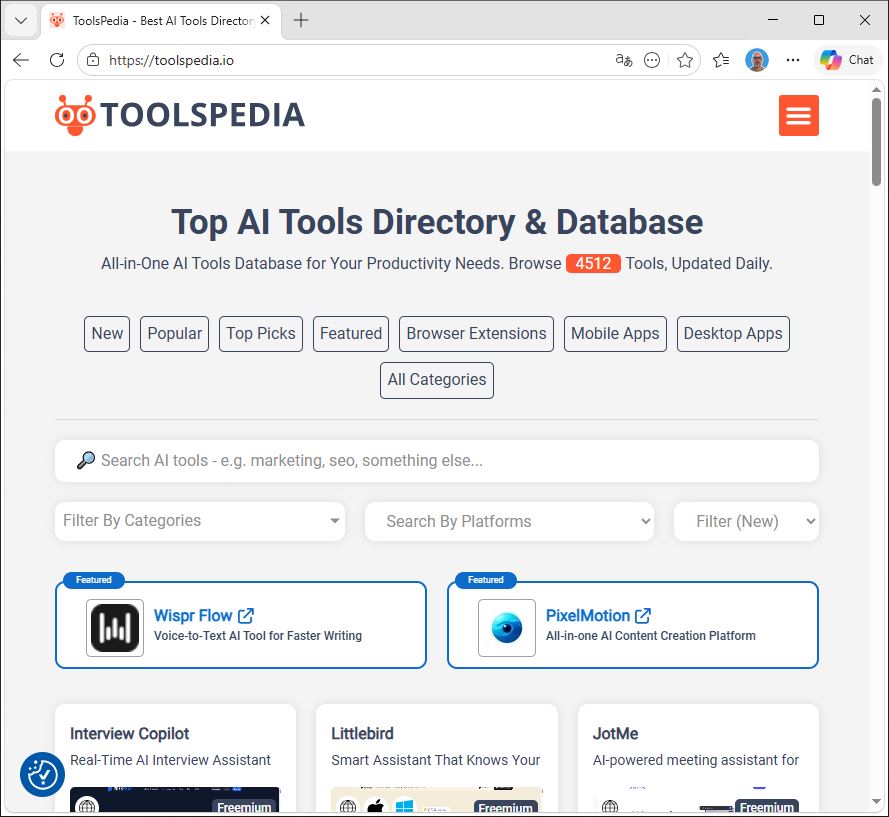
Task: Click the Search AI tools input field
Action: click(437, 461)
